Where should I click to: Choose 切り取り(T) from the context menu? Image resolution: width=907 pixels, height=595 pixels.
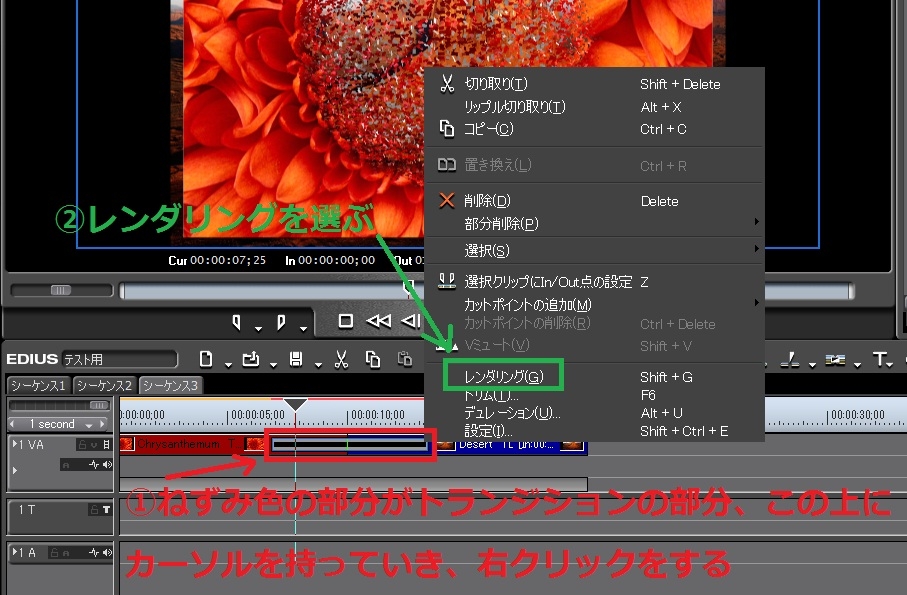[594, 84]
